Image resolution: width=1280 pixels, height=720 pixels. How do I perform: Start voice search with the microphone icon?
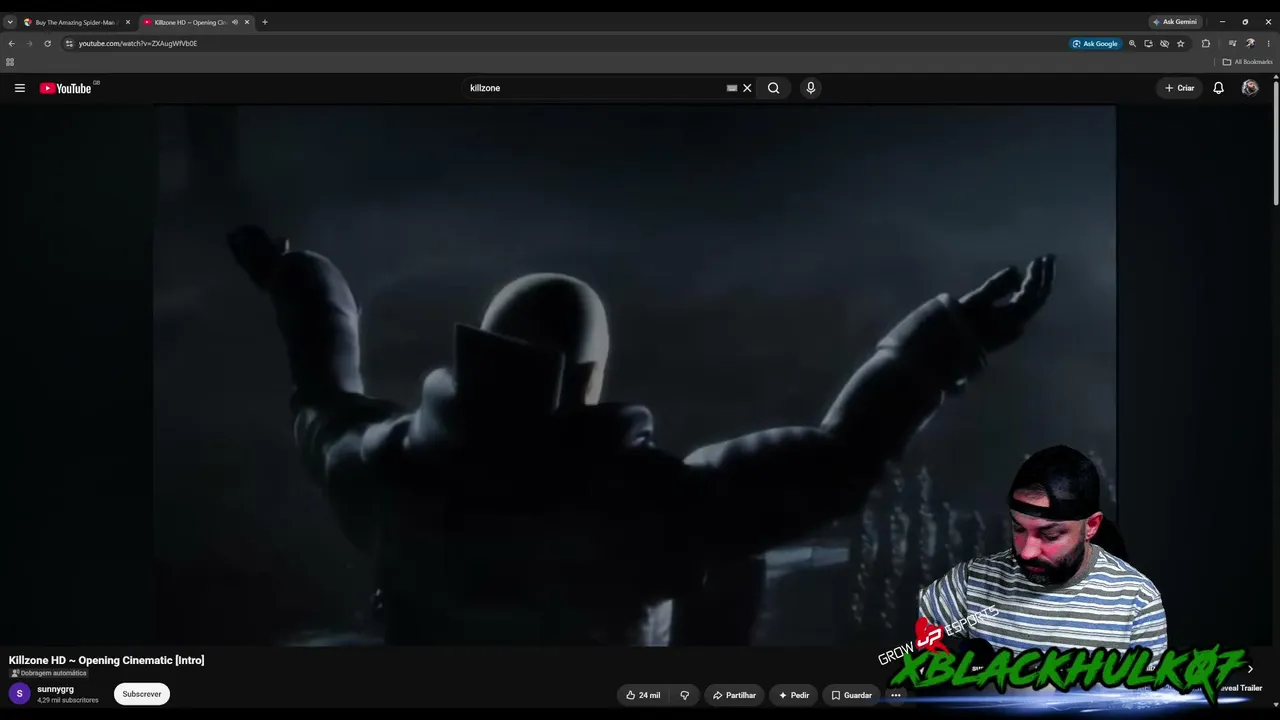[811, 88]
